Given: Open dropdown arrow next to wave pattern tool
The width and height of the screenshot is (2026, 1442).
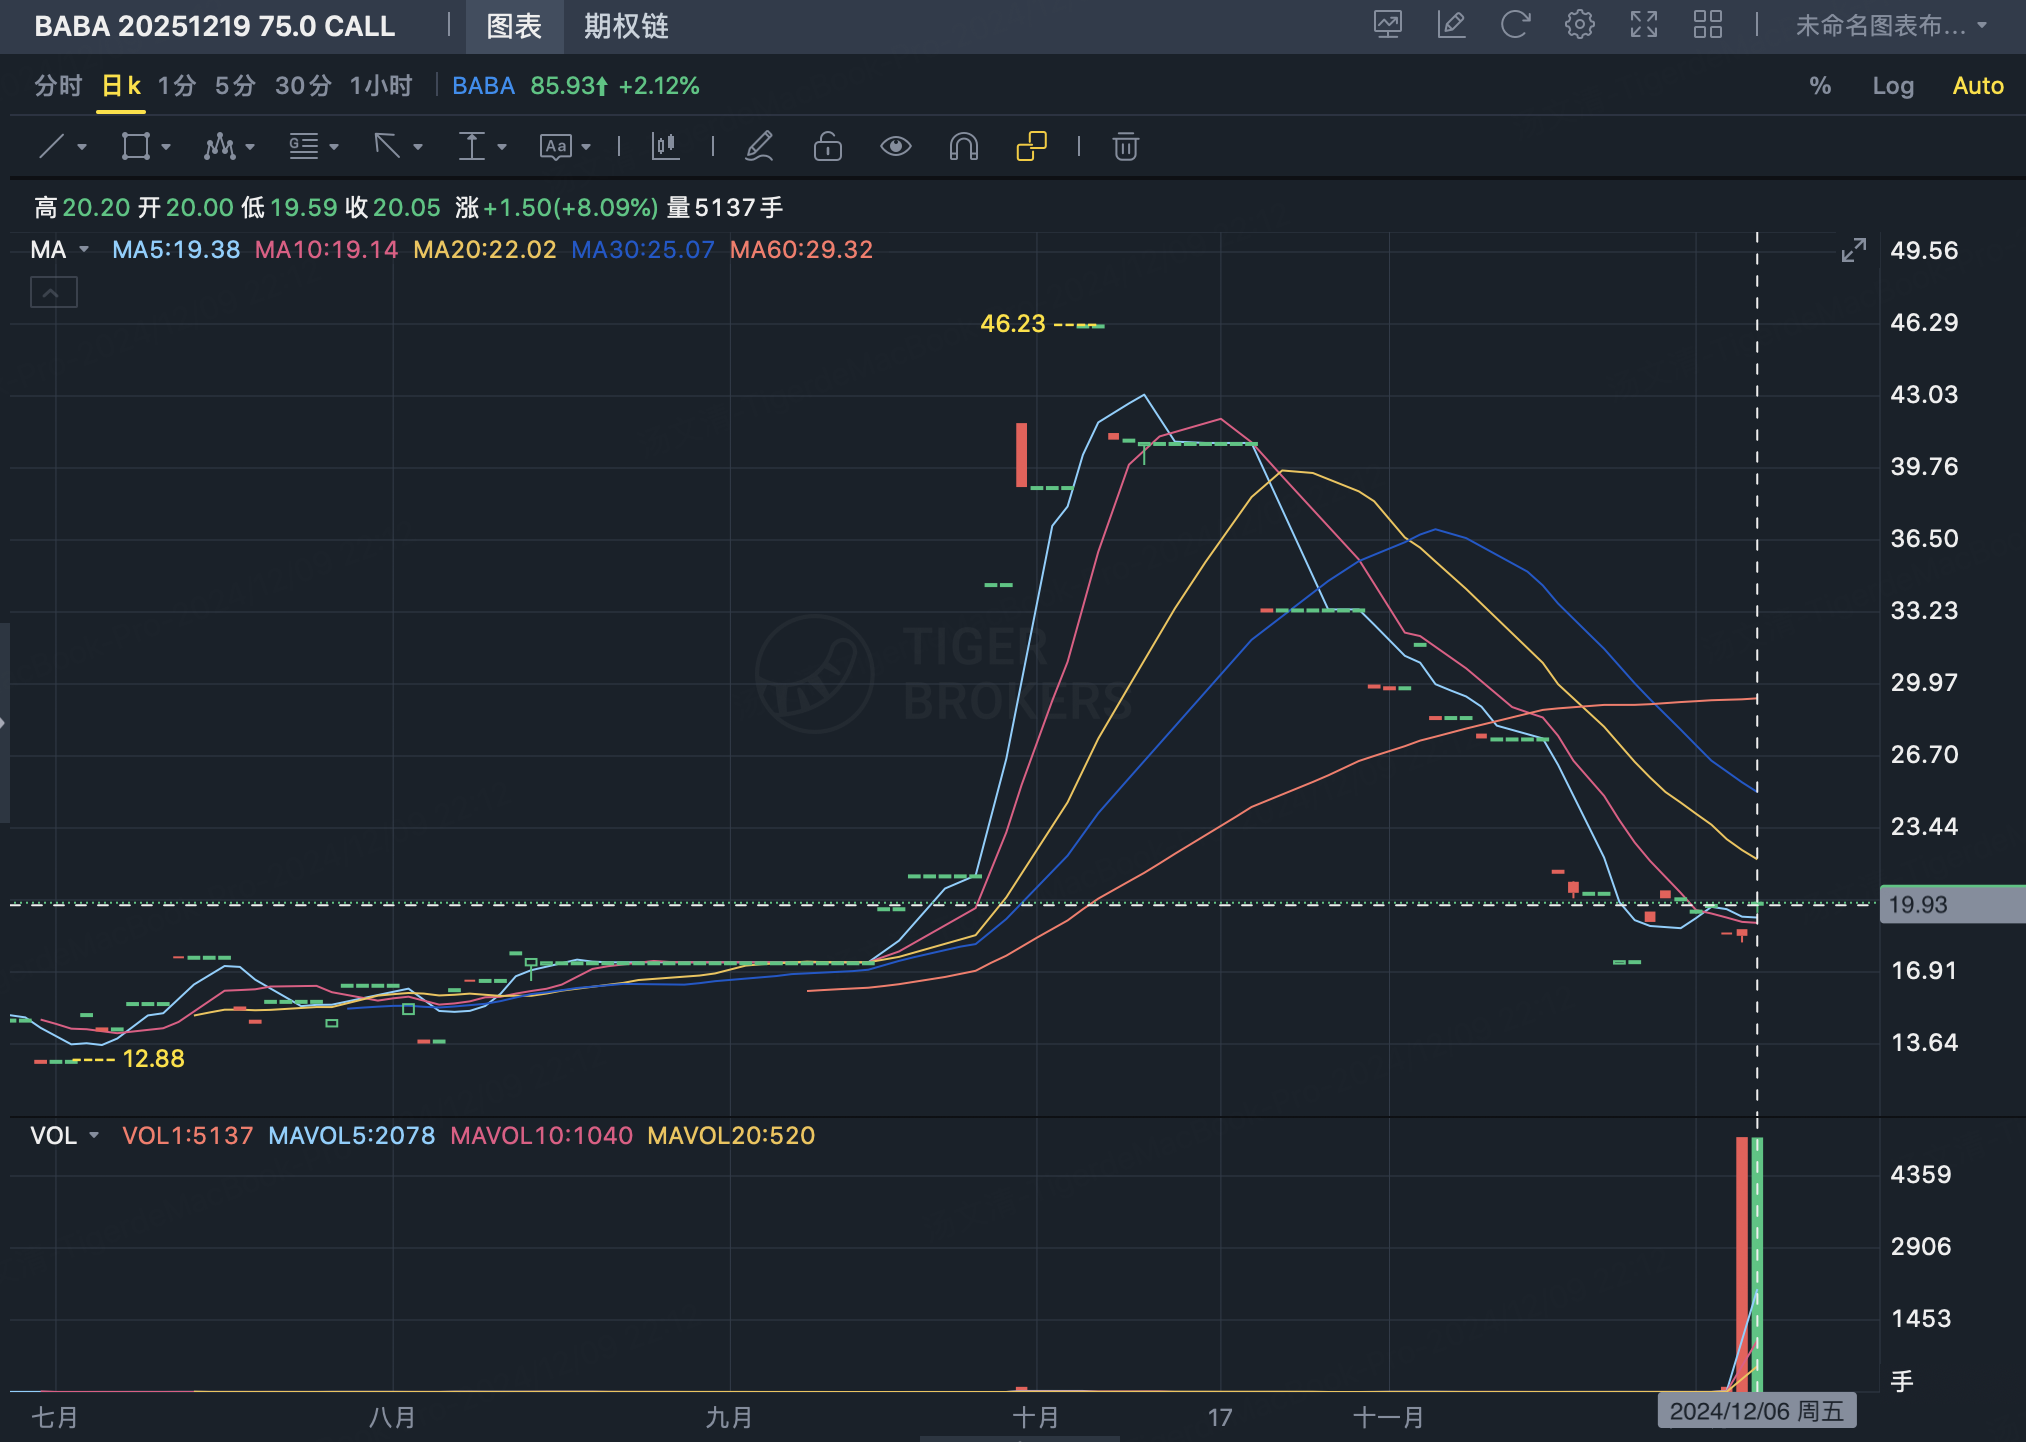Looking at the screenshot, I should tap(250, 147).
